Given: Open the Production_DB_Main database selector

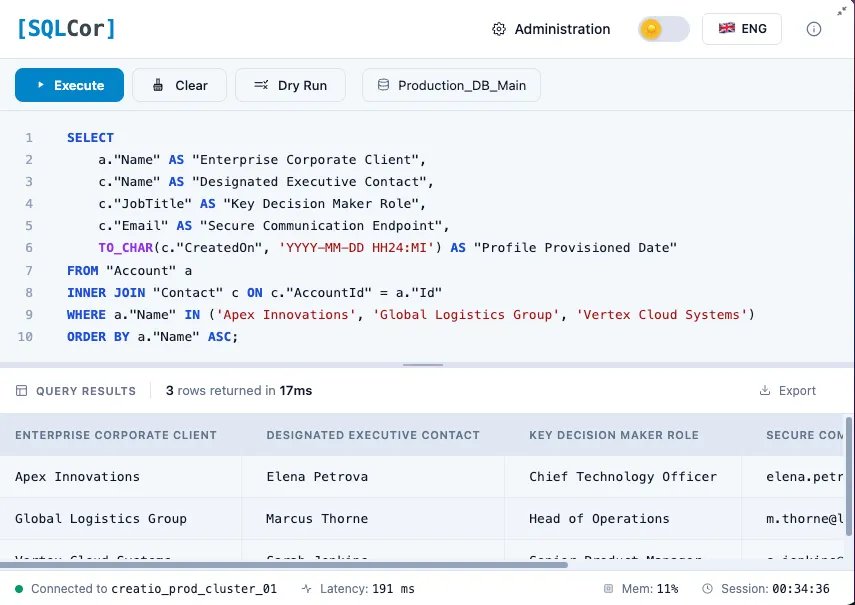Looking at the screenshot, I should click(451, 85).
